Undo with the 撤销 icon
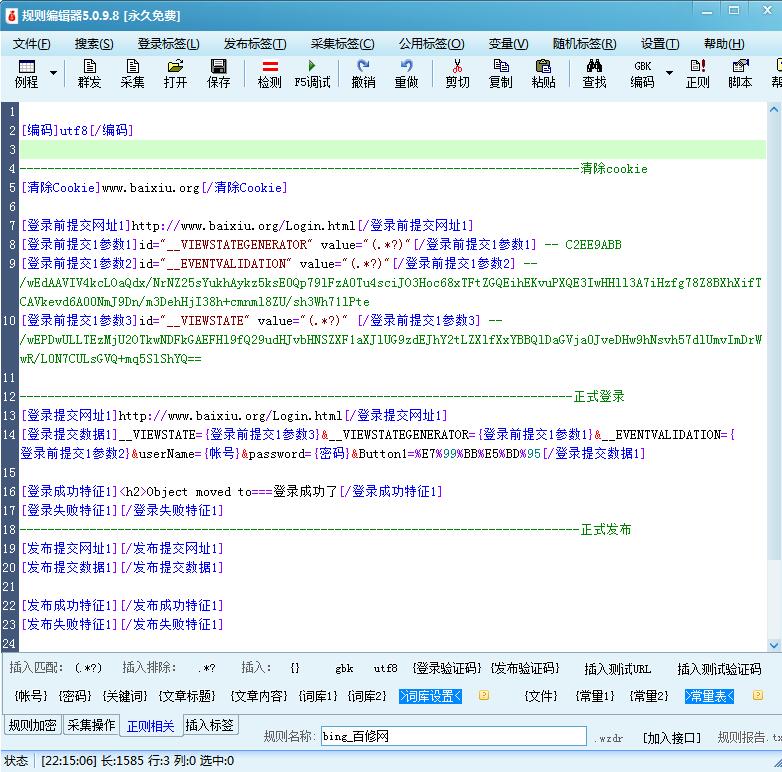Screen dimensions: 782x772 tap(363, 73)
